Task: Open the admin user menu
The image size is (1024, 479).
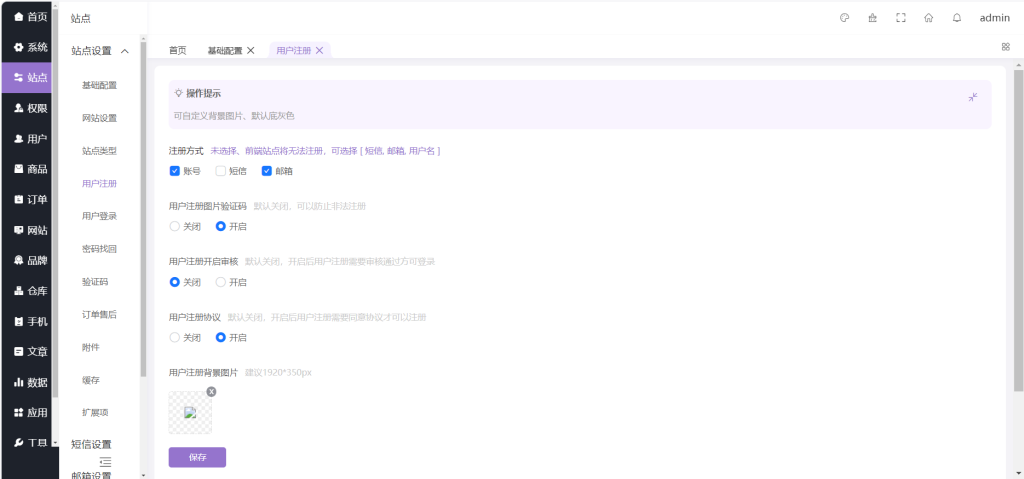Action: pyautogui.click(x=995, y=18)
